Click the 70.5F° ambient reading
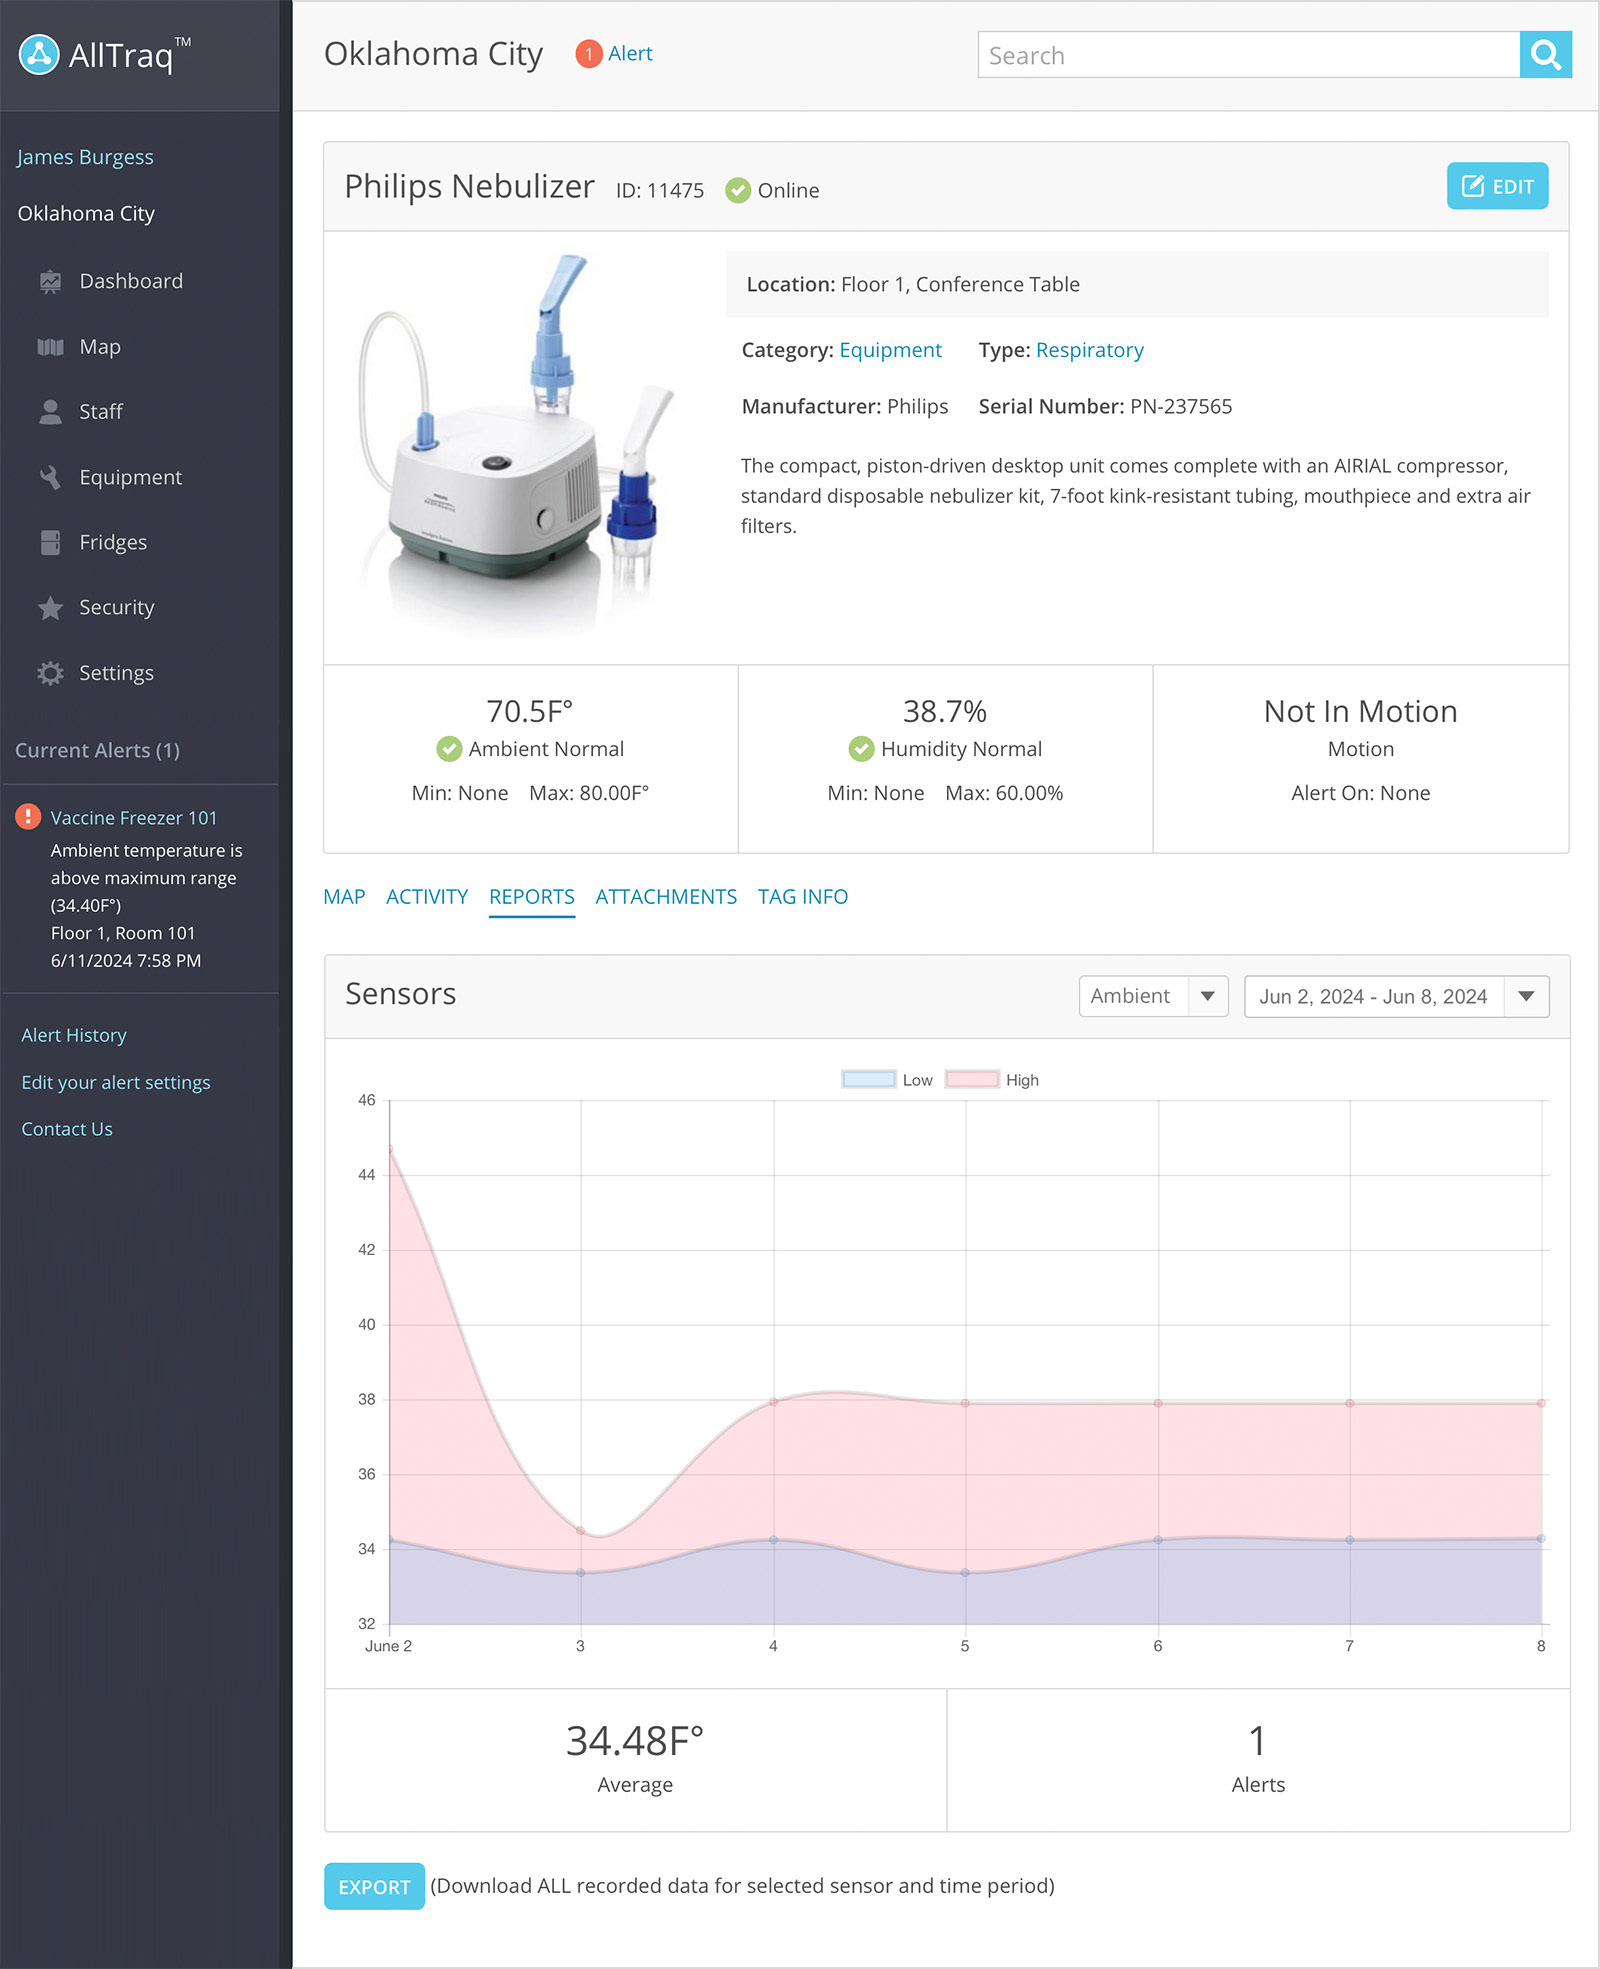Viewport: 1600px width, 1969px height. pyautogui.click(x=529, y=711)
